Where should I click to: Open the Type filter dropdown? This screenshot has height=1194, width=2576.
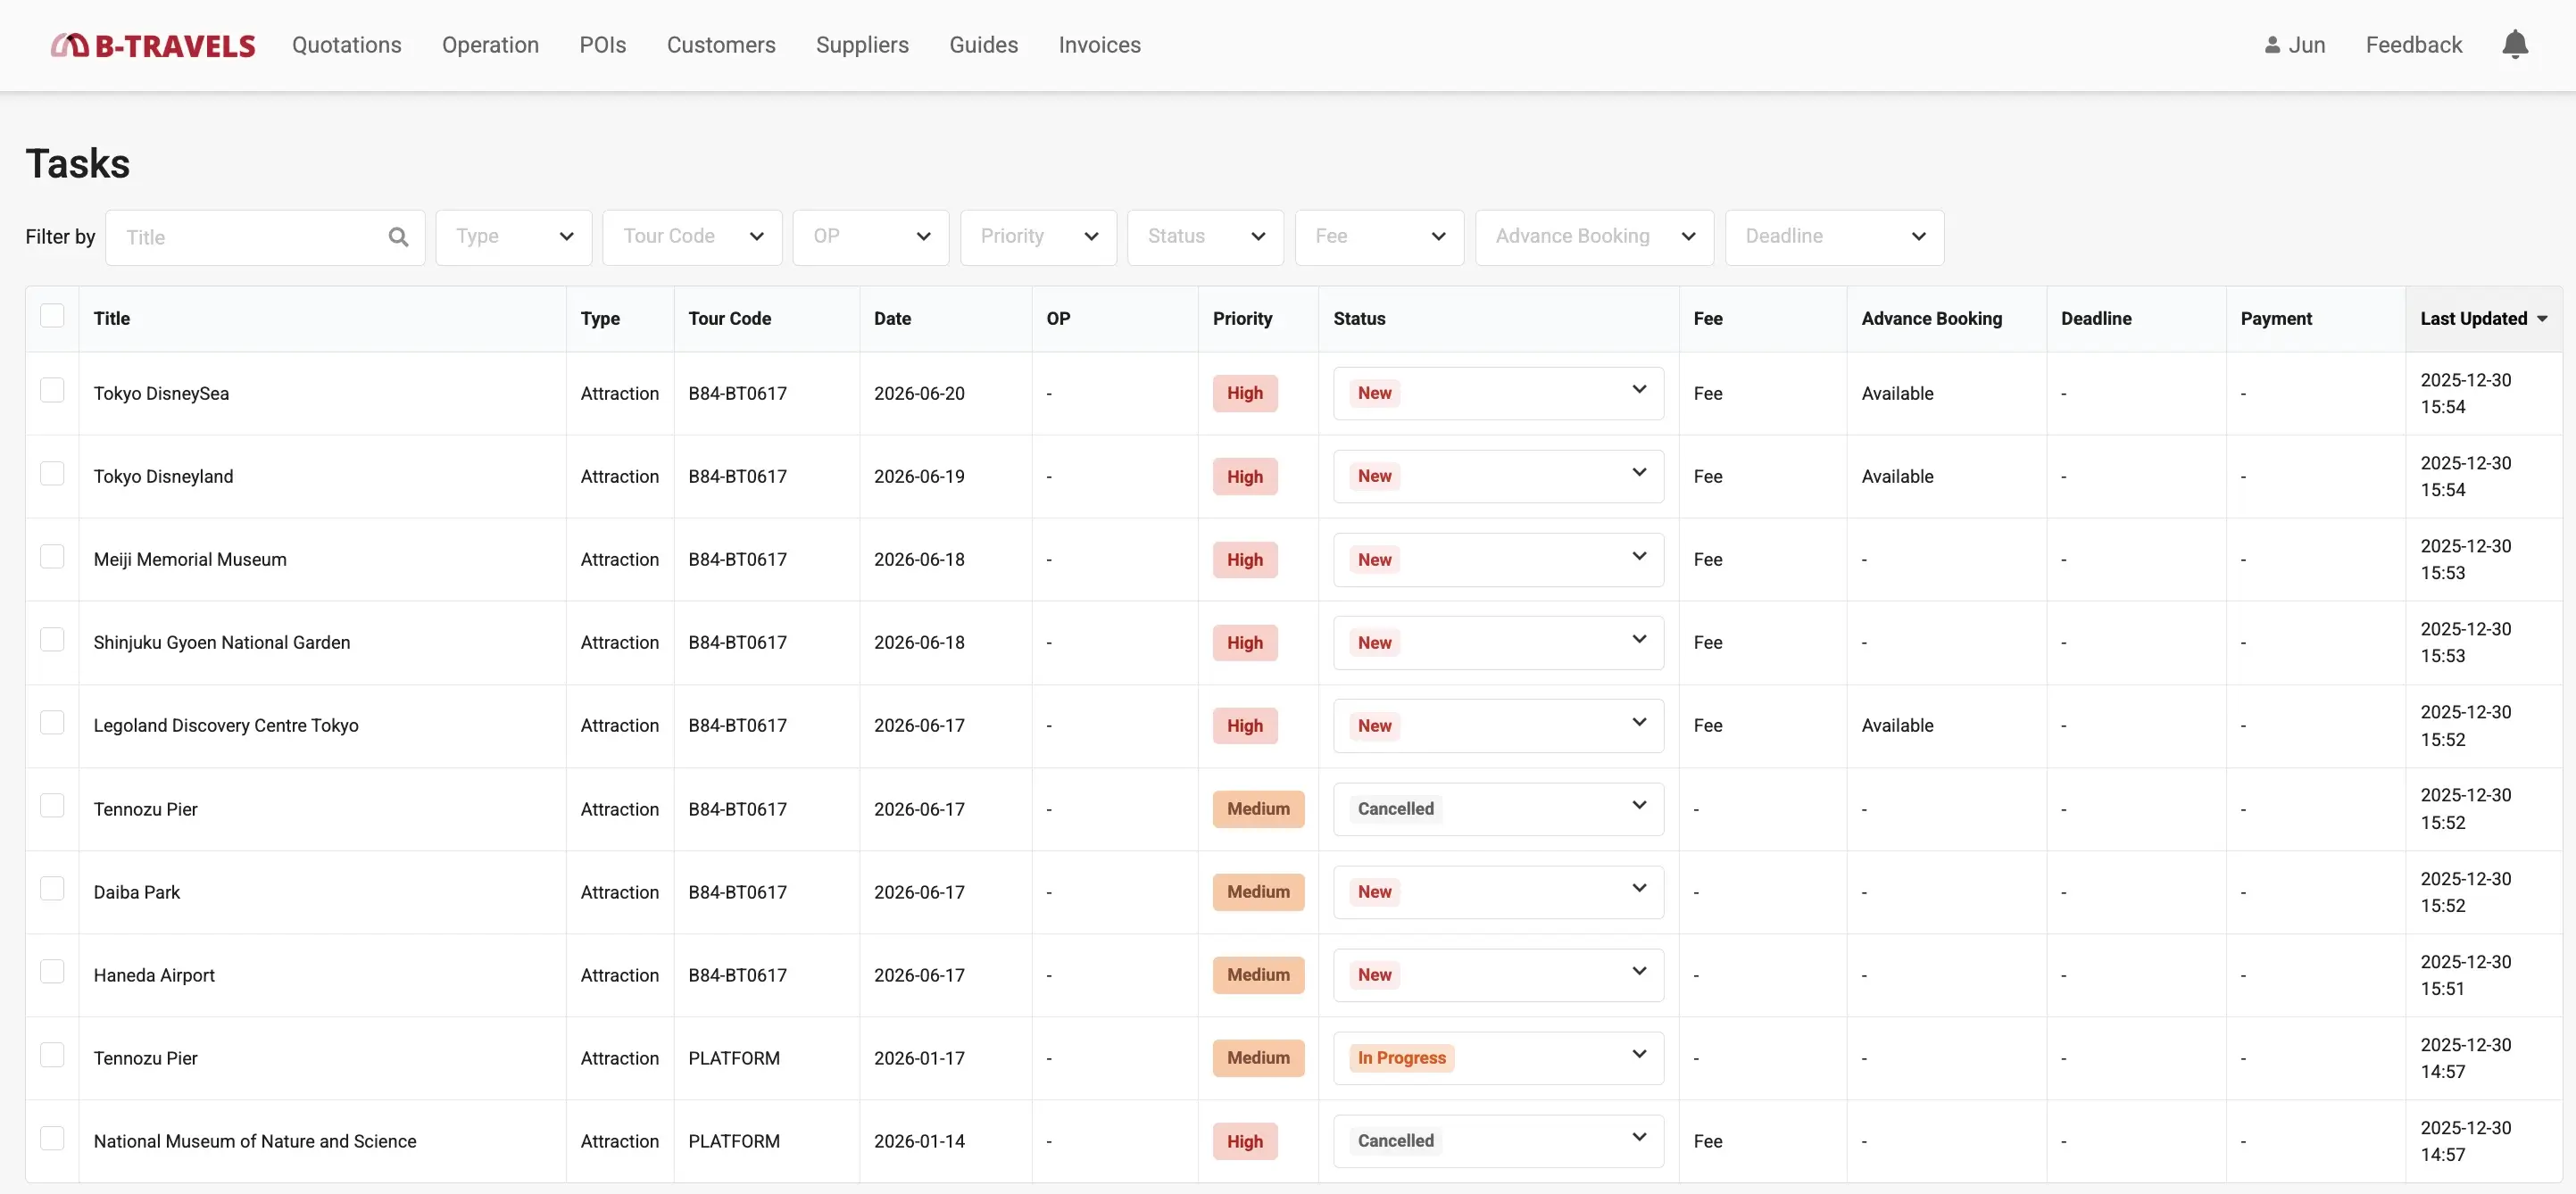(x=514, y=237)
